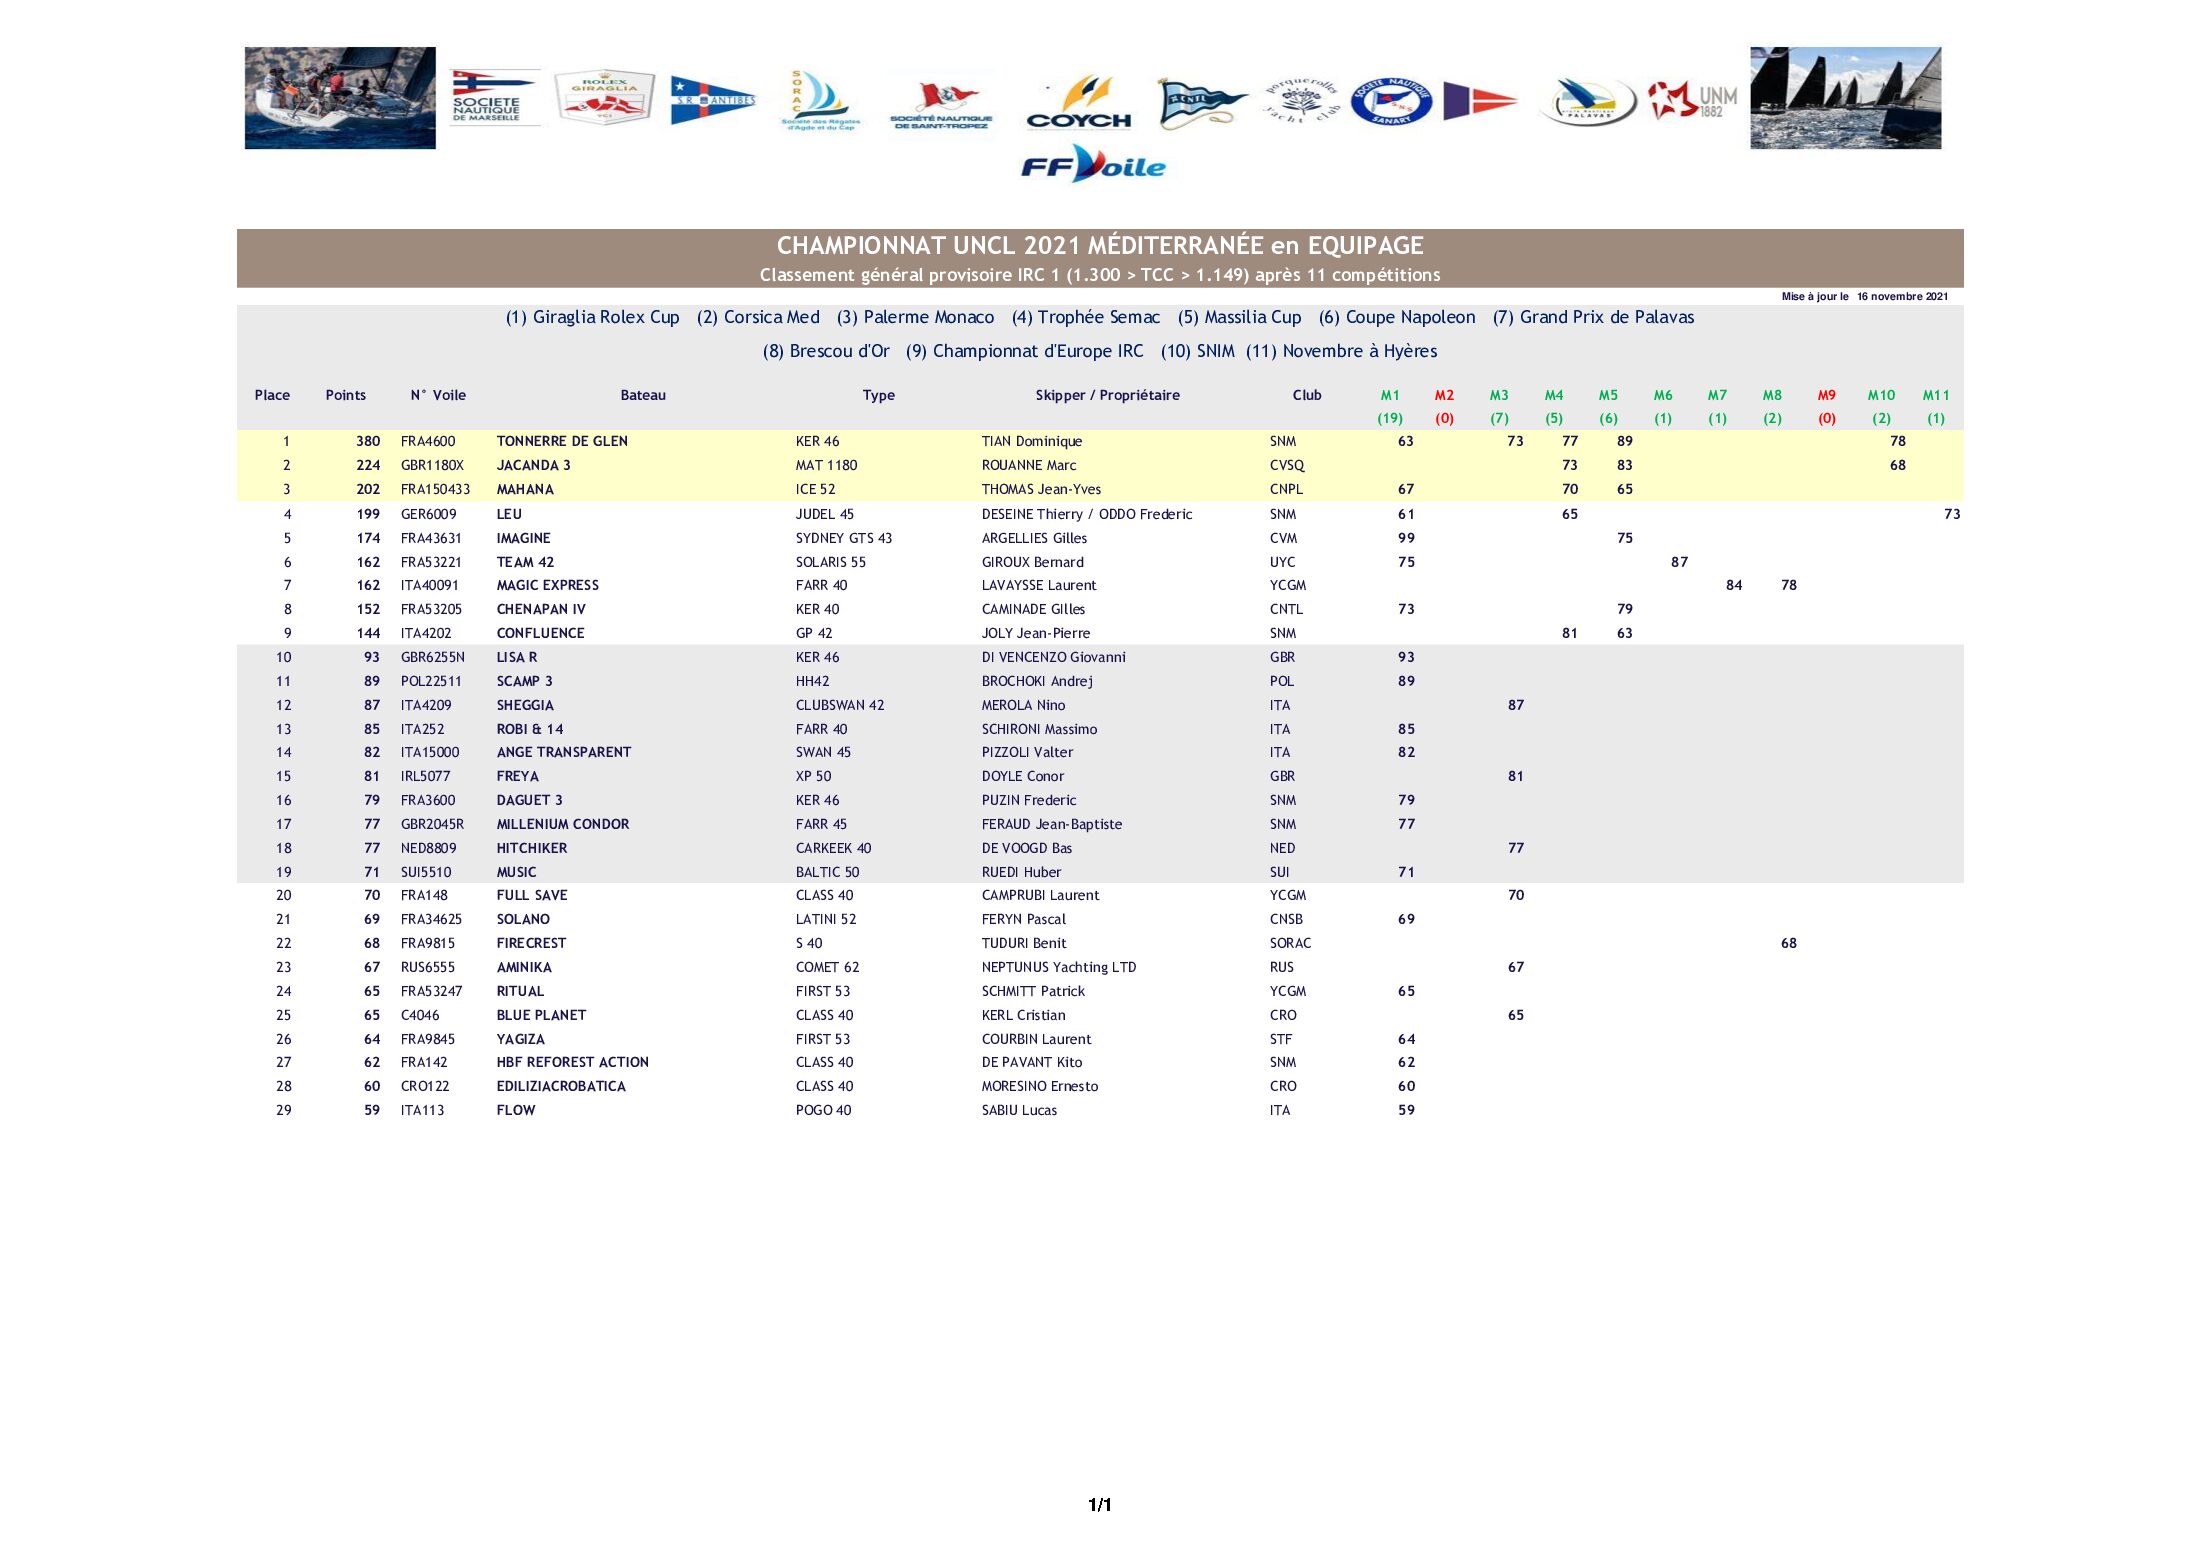This screenshot has width=2201, height=1555.
Task: Click the UNM 1882 logo
Action: pyautogui.click(x=1692, y=100)
